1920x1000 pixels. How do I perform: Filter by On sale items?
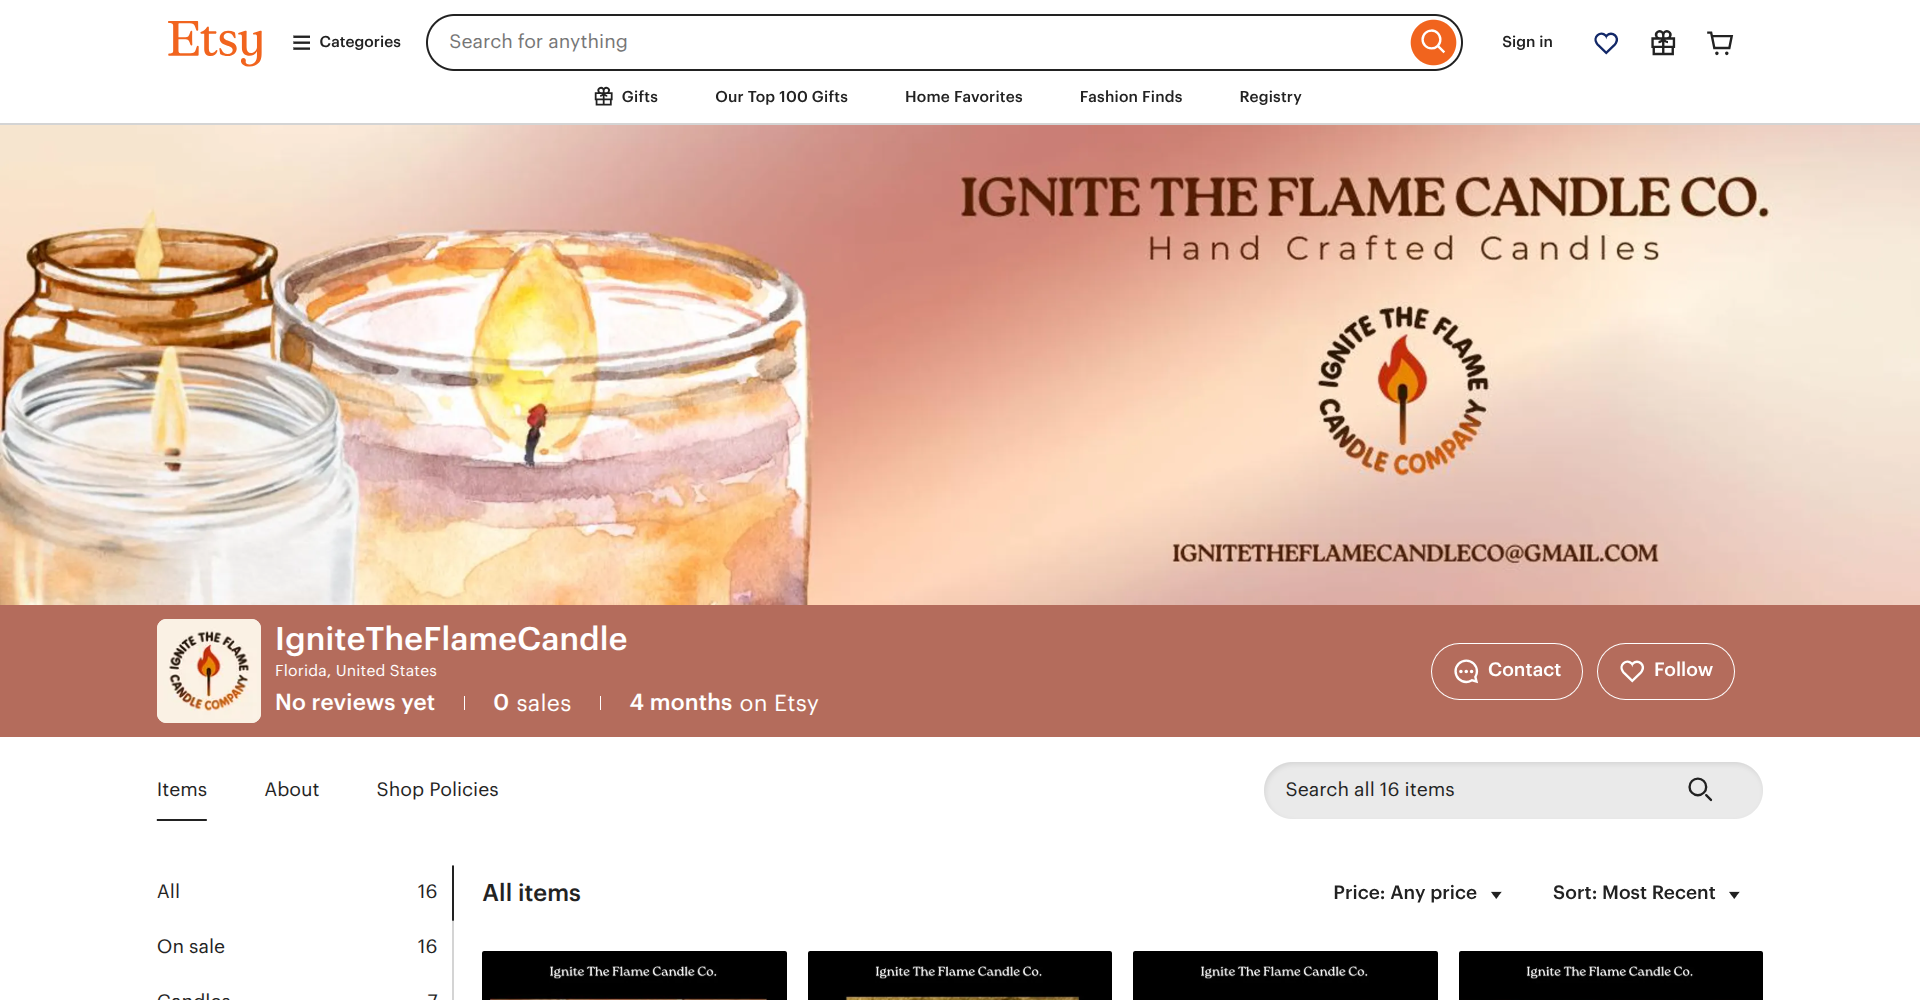(x=297, y=947)
